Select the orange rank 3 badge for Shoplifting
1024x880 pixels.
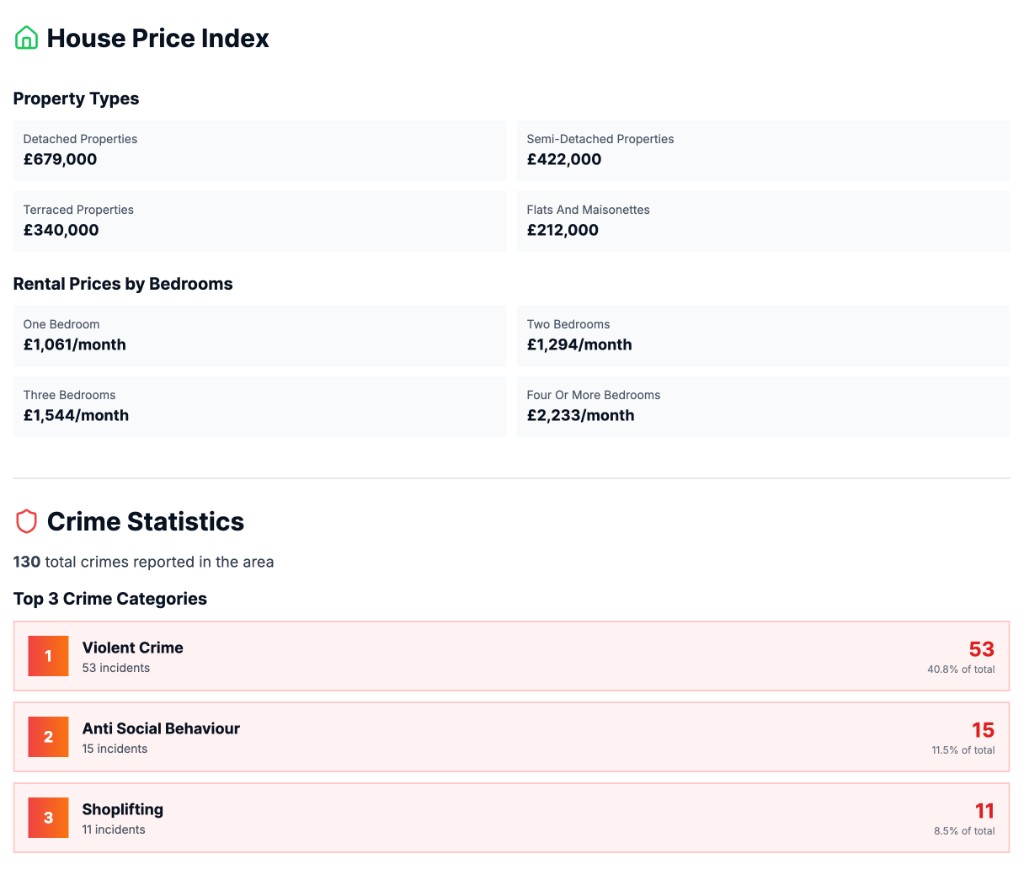pos(48,817)
